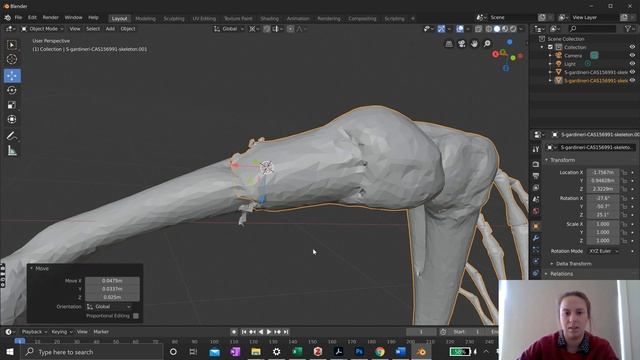The width and height of the screenshot is (640, 360).
Task: Open the viewport Object menu
Action: (128, 29)
